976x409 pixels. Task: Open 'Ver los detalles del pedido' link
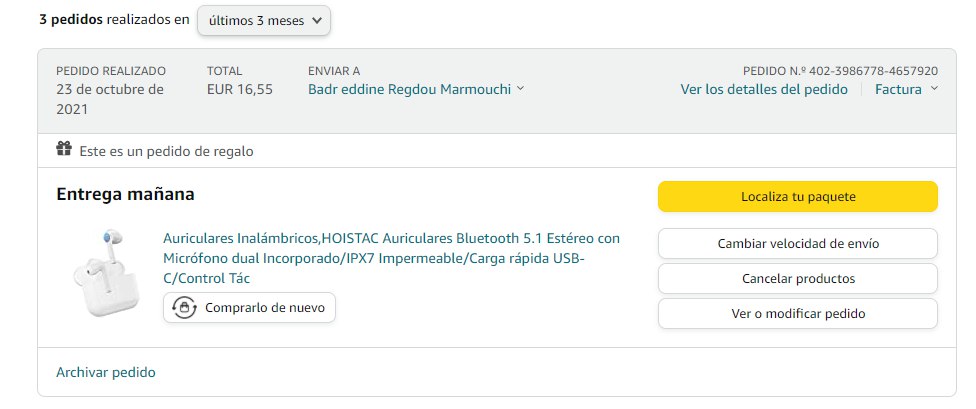[x=764, y=89]
